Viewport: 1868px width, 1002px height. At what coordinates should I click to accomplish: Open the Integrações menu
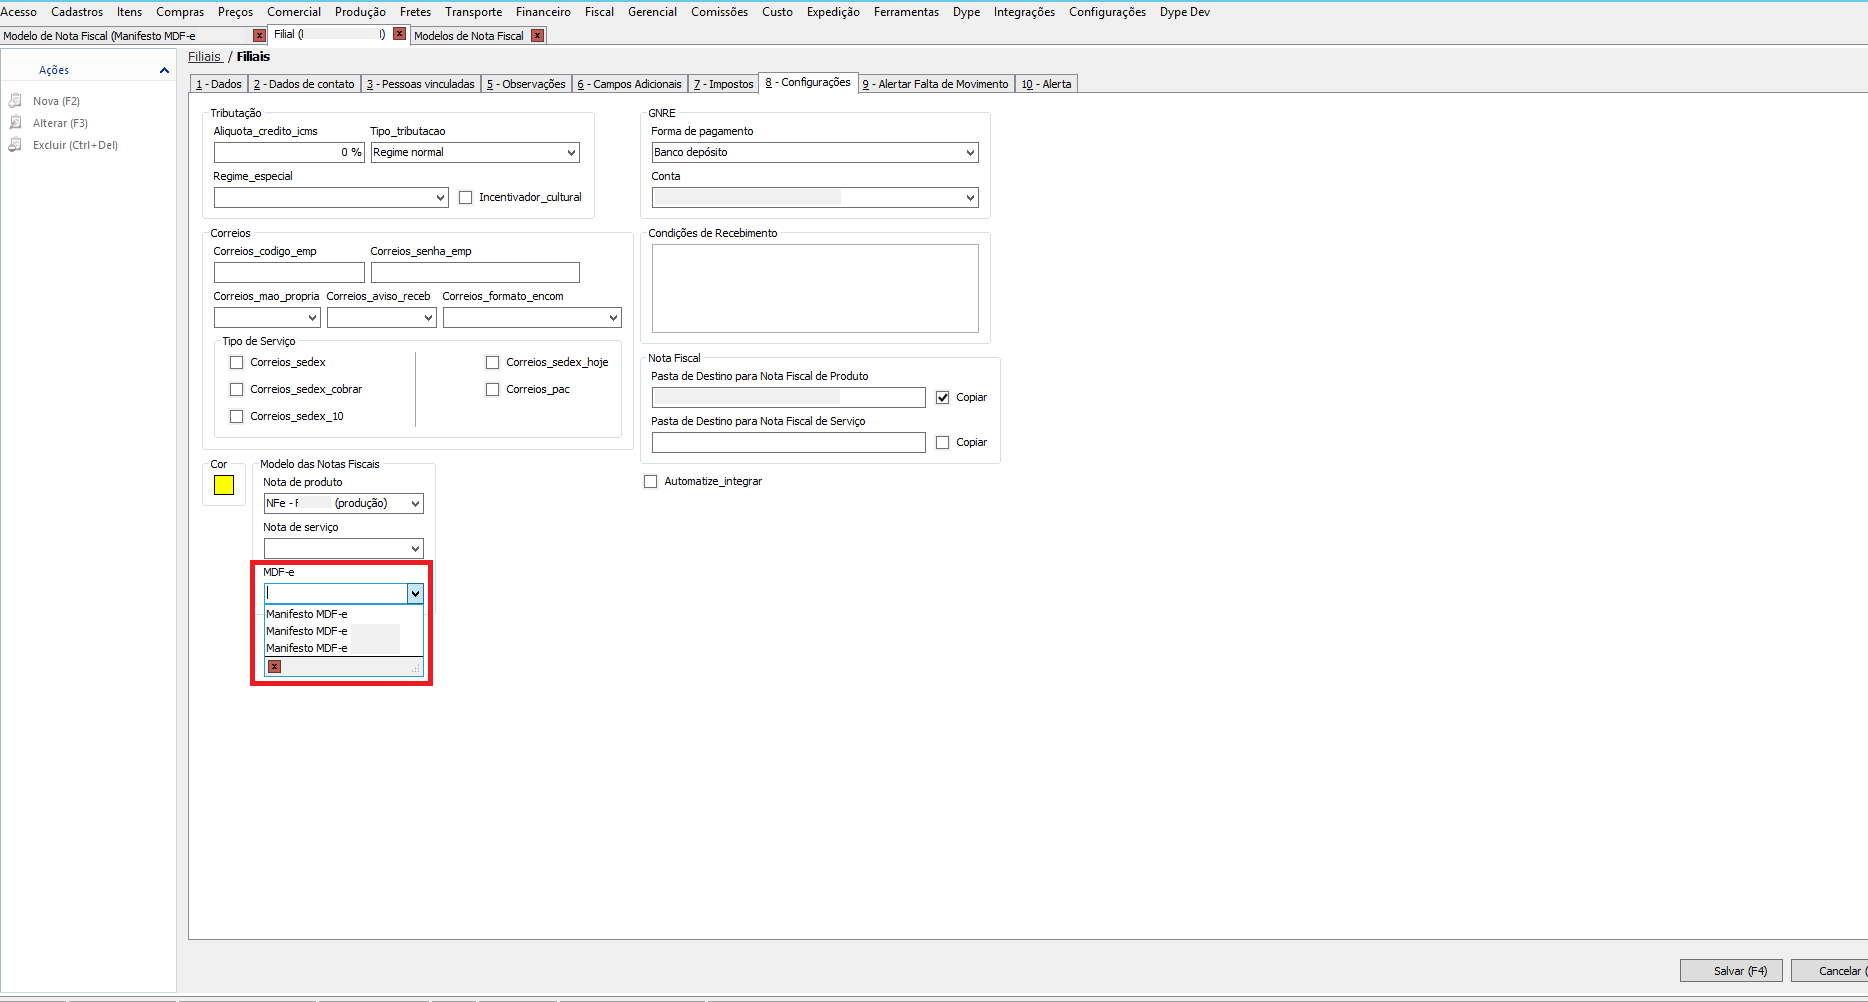coord(1024,12)
